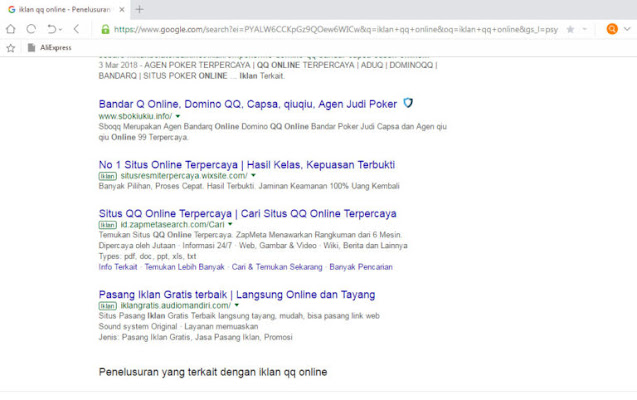The height and width of the screenshot is (400, 637).
Task: Click Iklan badge beside situsresmiterpercaya.wixsite.com
Action: [x=108, y=176]
